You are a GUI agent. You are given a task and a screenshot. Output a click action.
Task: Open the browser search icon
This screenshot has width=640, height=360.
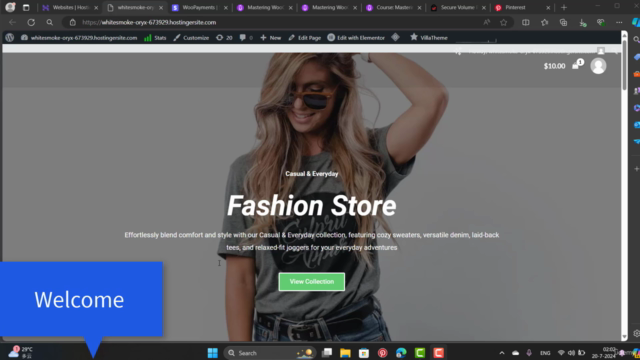pos(50,22)
